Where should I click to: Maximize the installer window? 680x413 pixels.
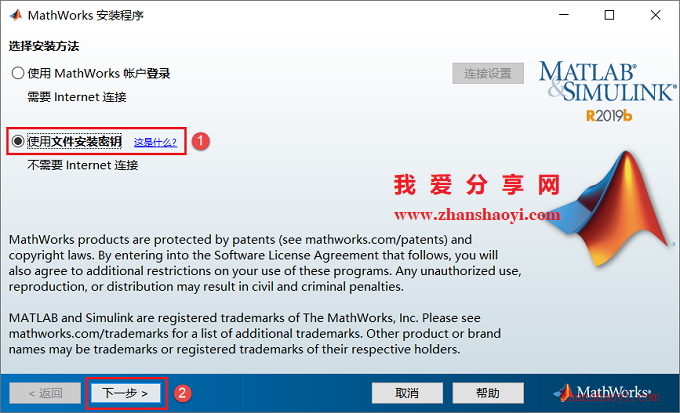pyautogui.click(x=609, y=15)
